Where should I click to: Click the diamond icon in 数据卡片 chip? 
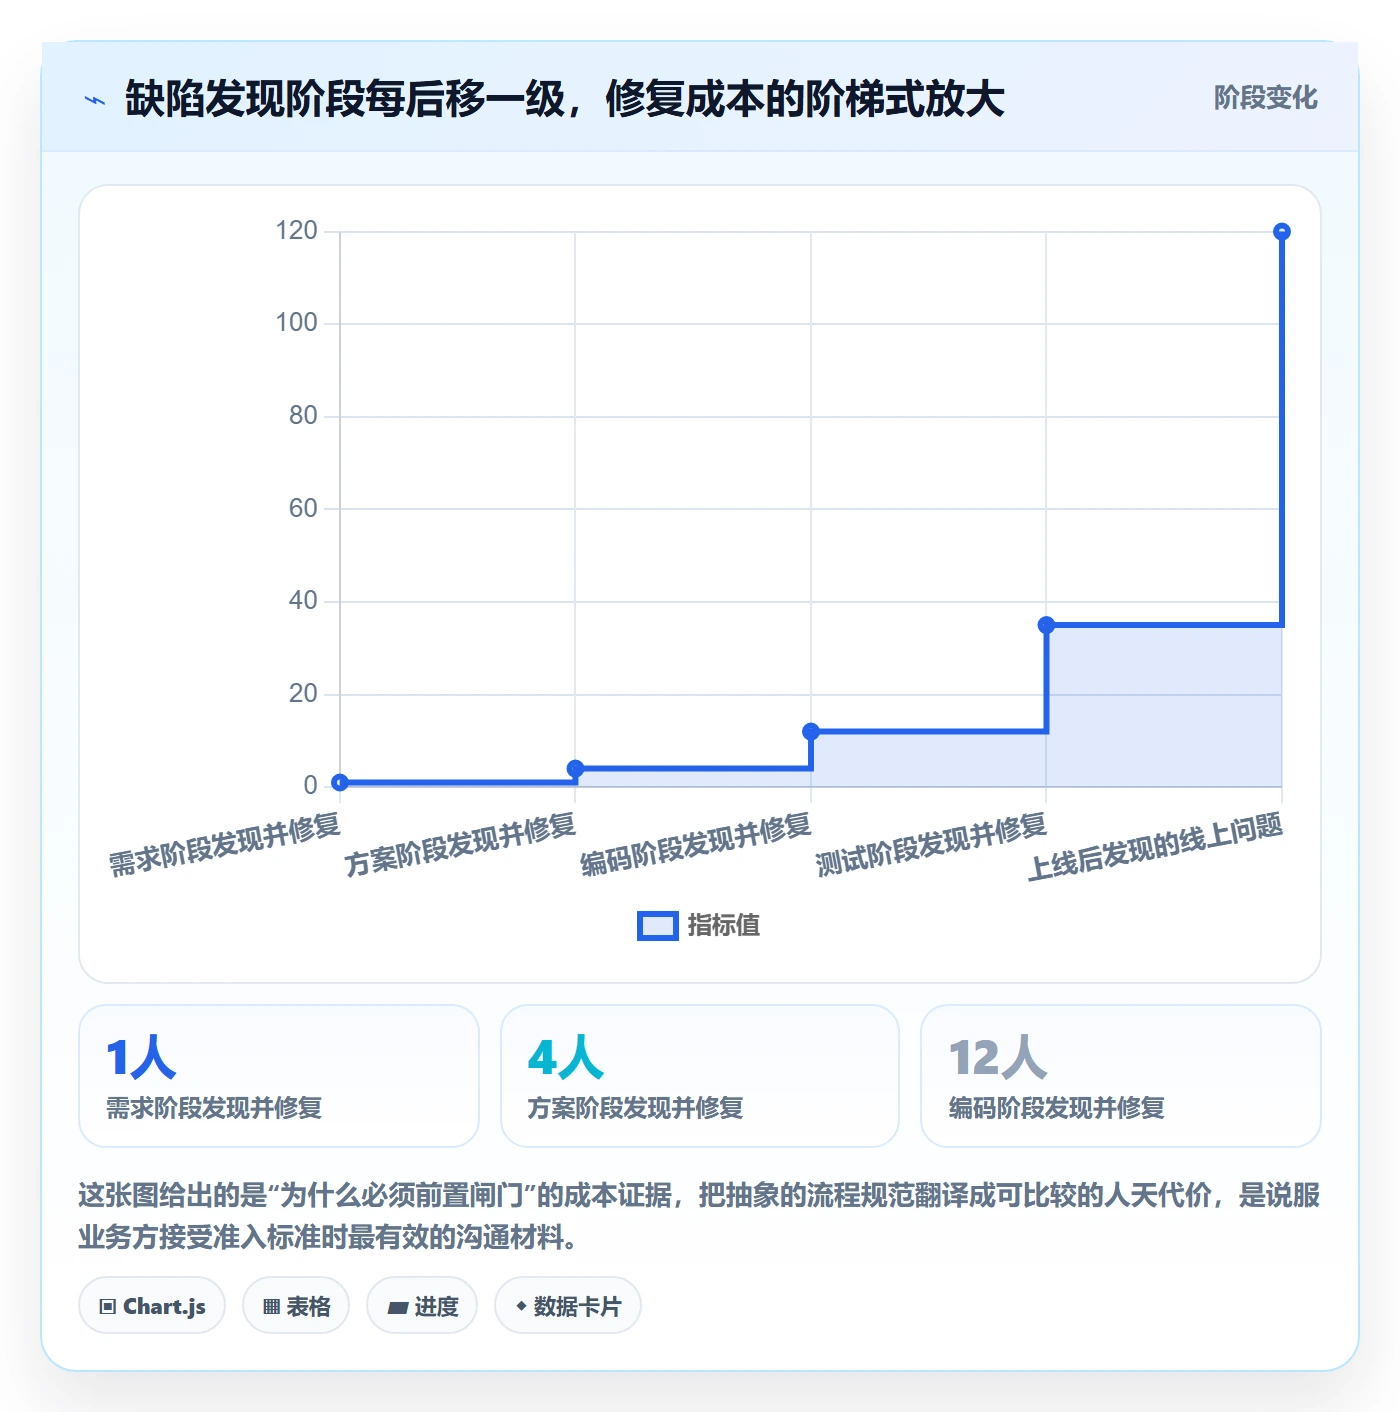pyautogui.click(x=521, y=1306)
